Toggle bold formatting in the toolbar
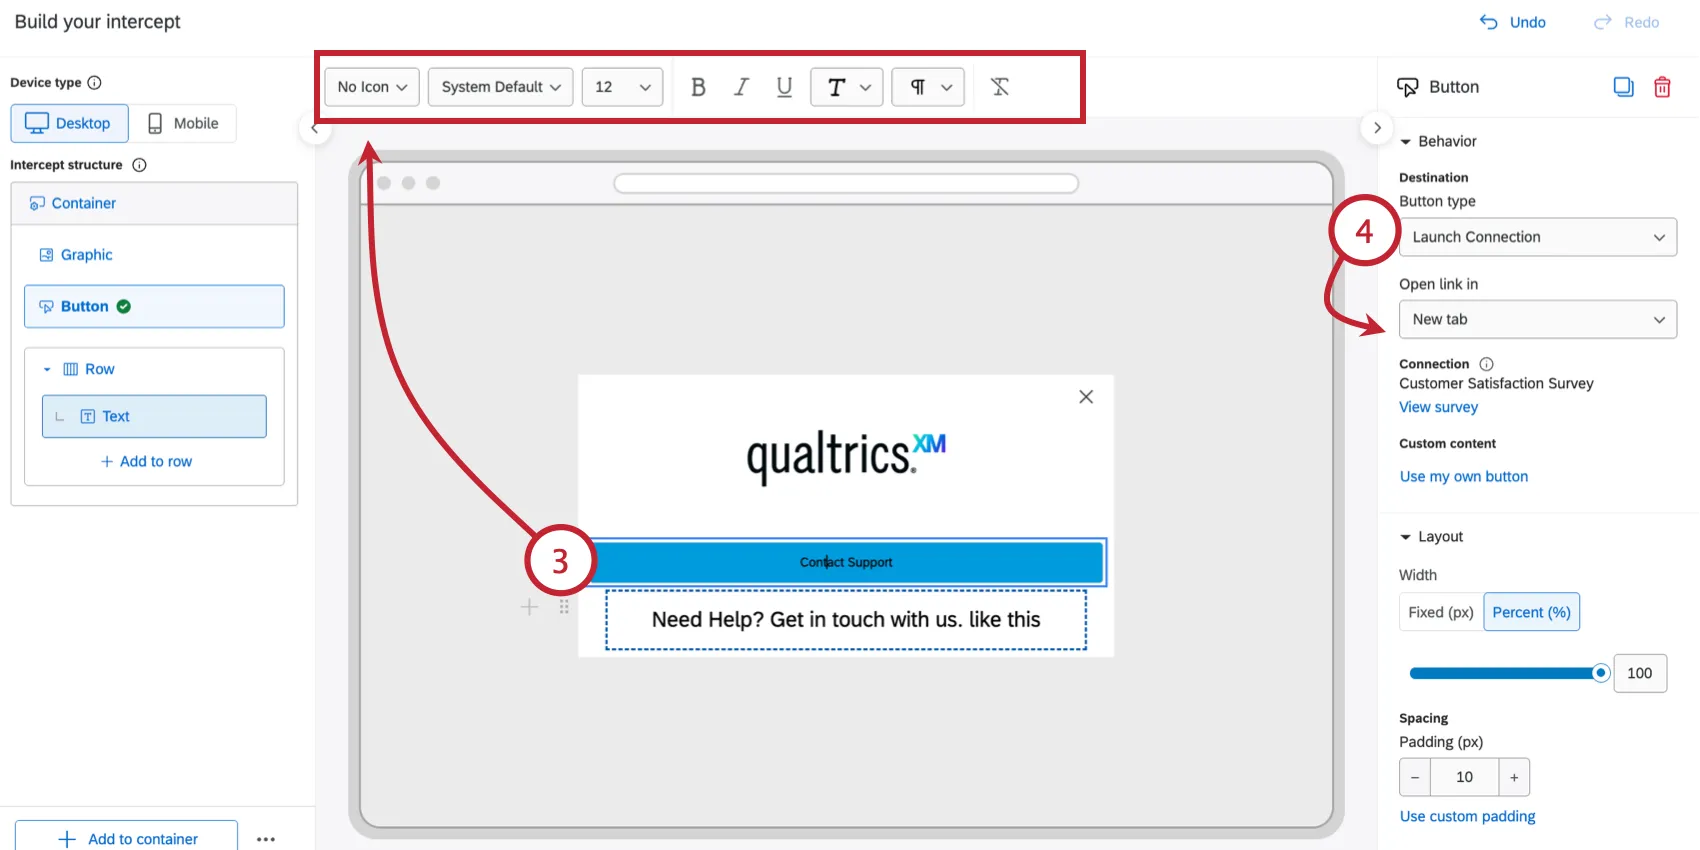This screenshot has height=850, width=1700. click(x=698, y=87)
